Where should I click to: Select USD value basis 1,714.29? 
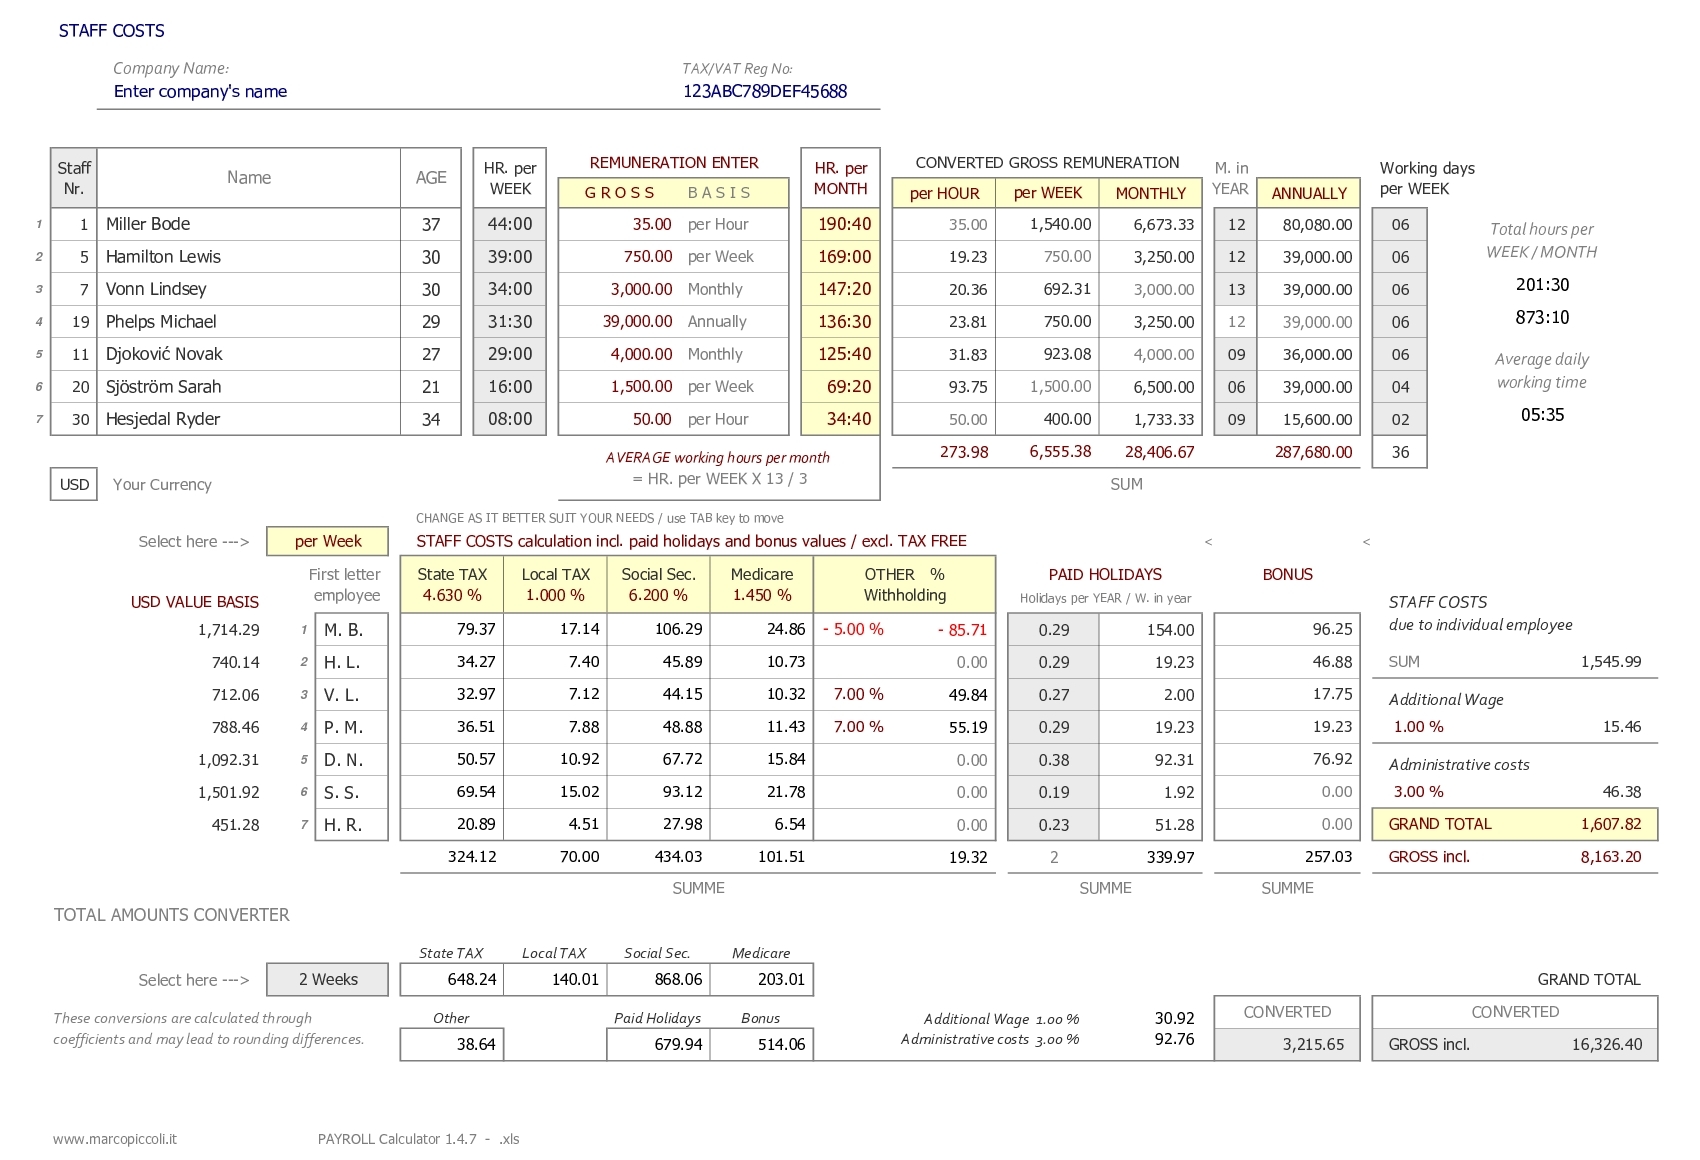(x=229, y=630)
